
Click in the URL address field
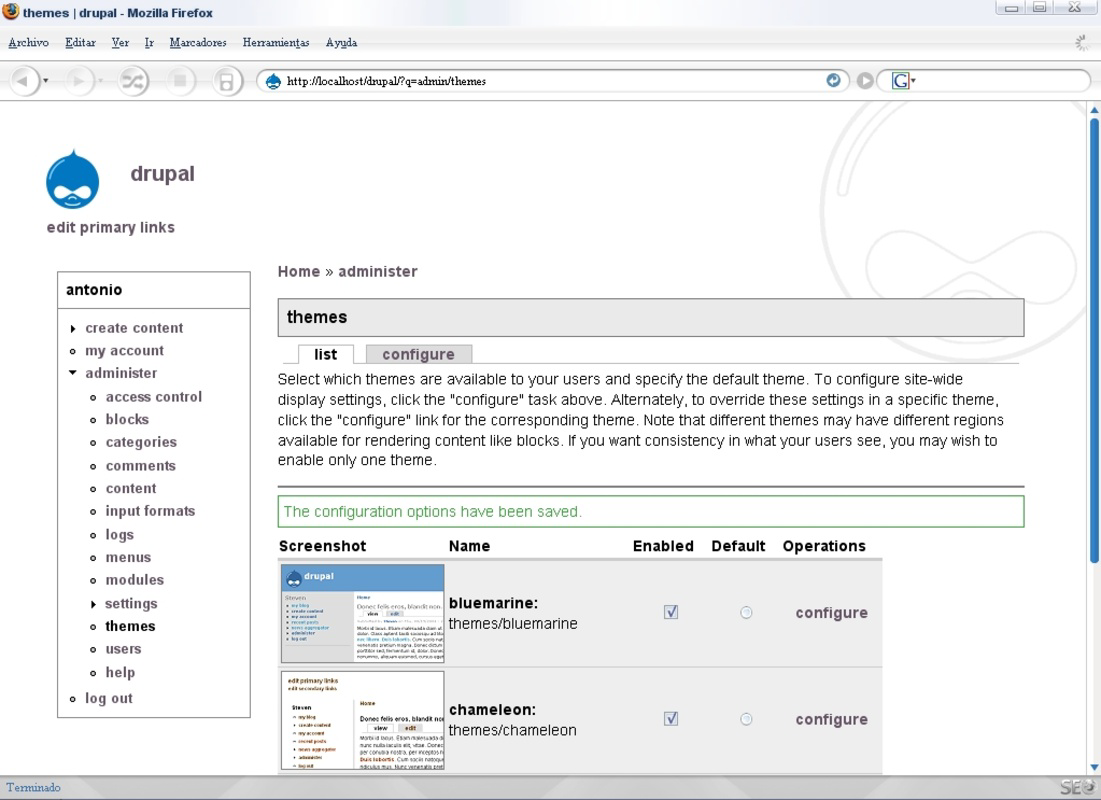[553, 81]
